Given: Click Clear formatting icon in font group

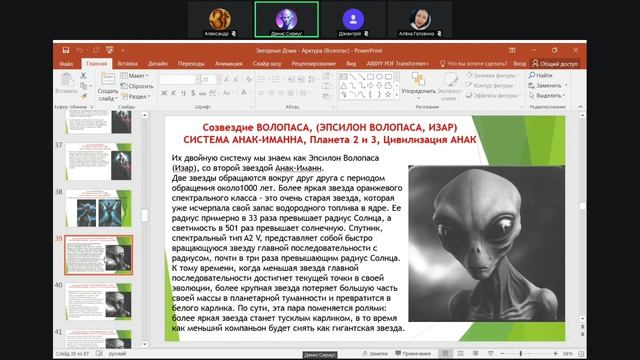Looking at the screenshot, I should point(249,79).
